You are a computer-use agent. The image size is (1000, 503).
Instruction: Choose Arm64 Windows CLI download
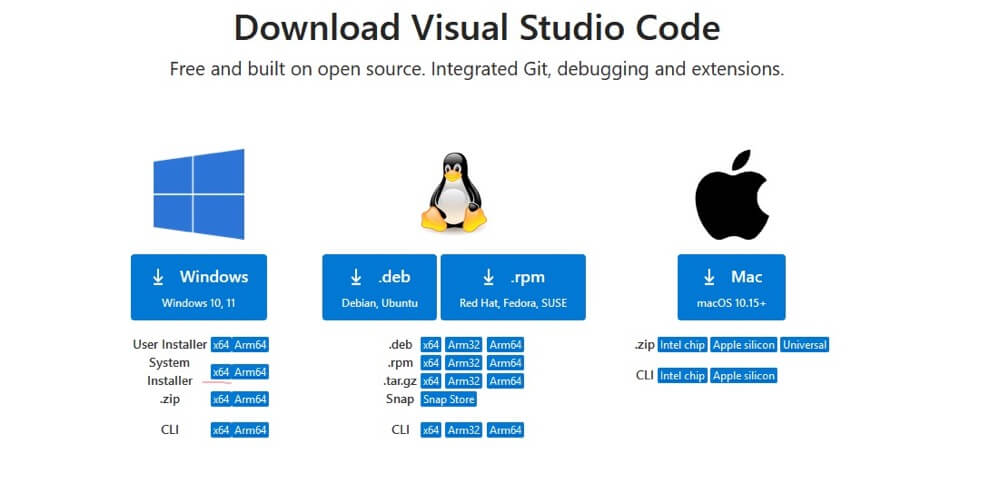pyautogui.click(x=251, y=430)
